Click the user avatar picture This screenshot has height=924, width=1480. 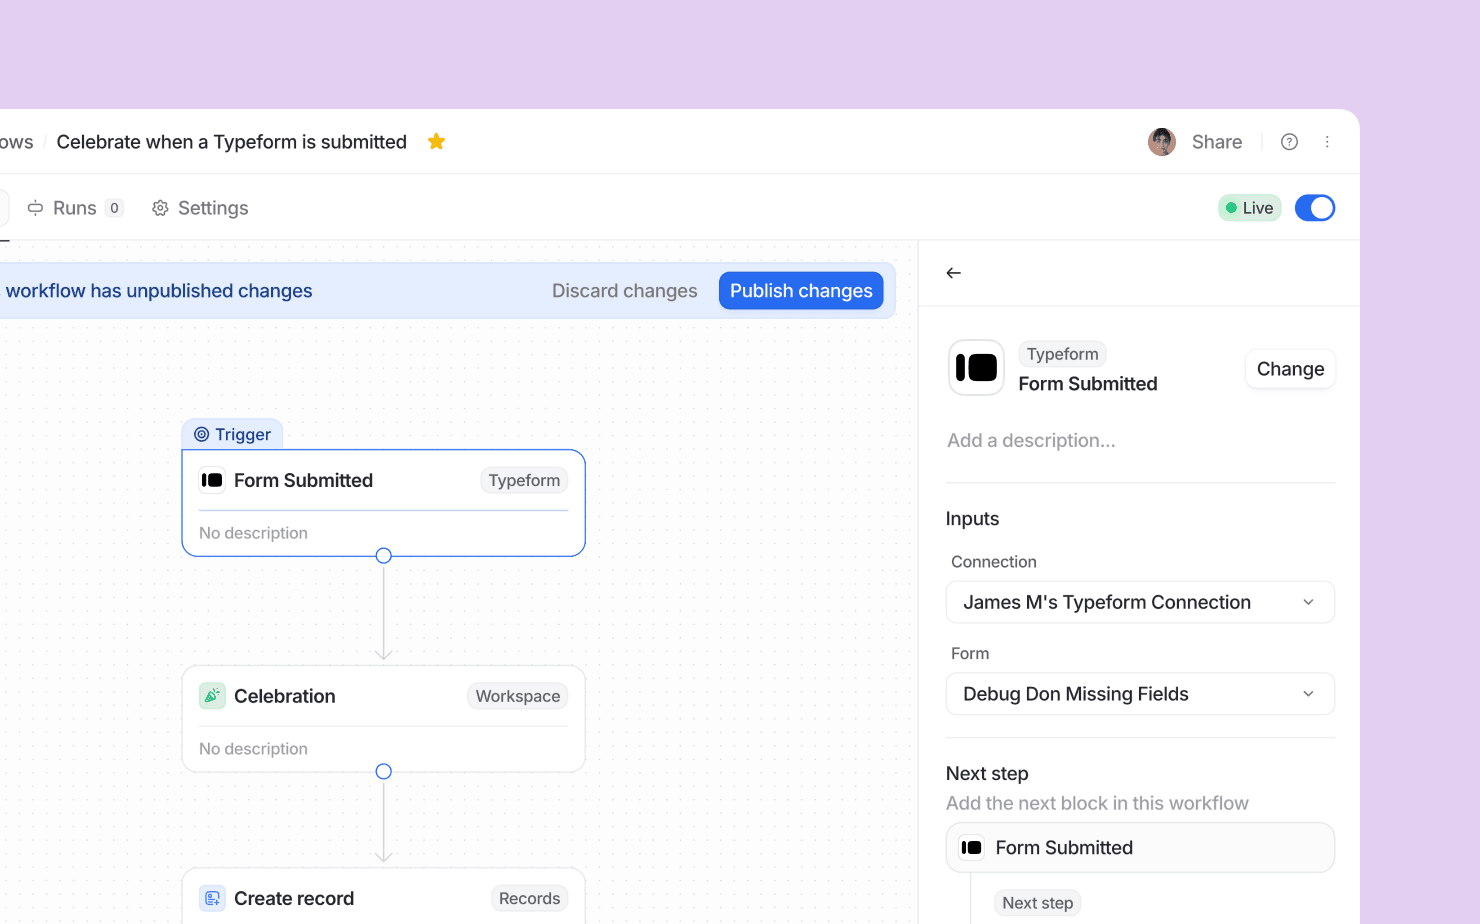click(1161, 142)
